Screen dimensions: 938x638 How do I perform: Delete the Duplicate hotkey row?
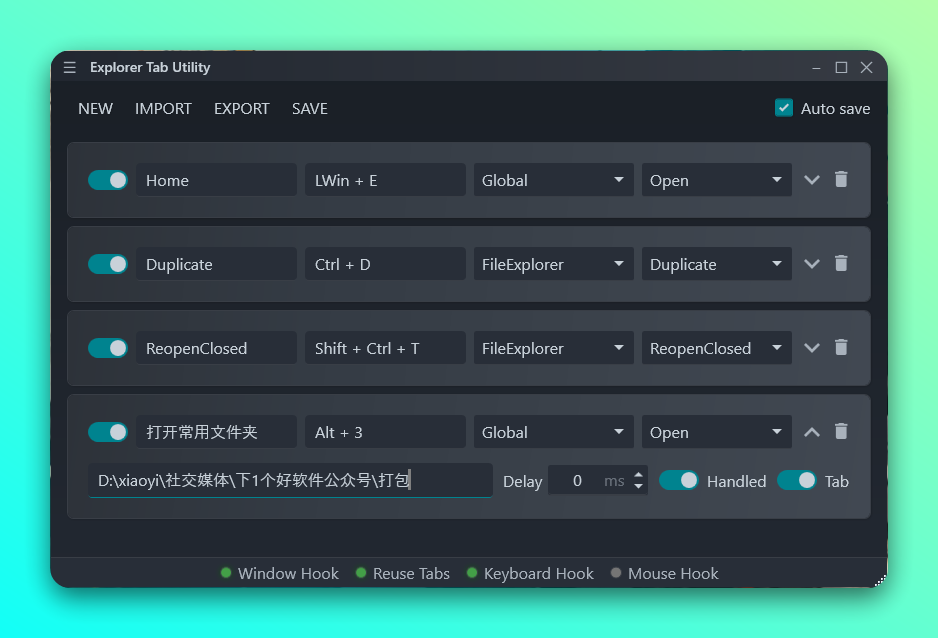[841, 264]
